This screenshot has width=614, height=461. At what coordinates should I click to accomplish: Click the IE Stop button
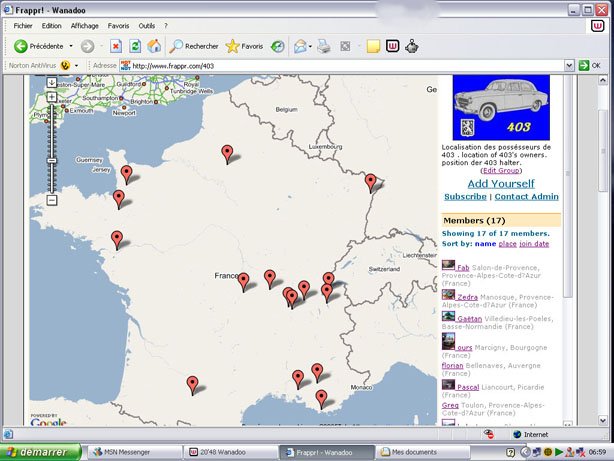(116, 46)
